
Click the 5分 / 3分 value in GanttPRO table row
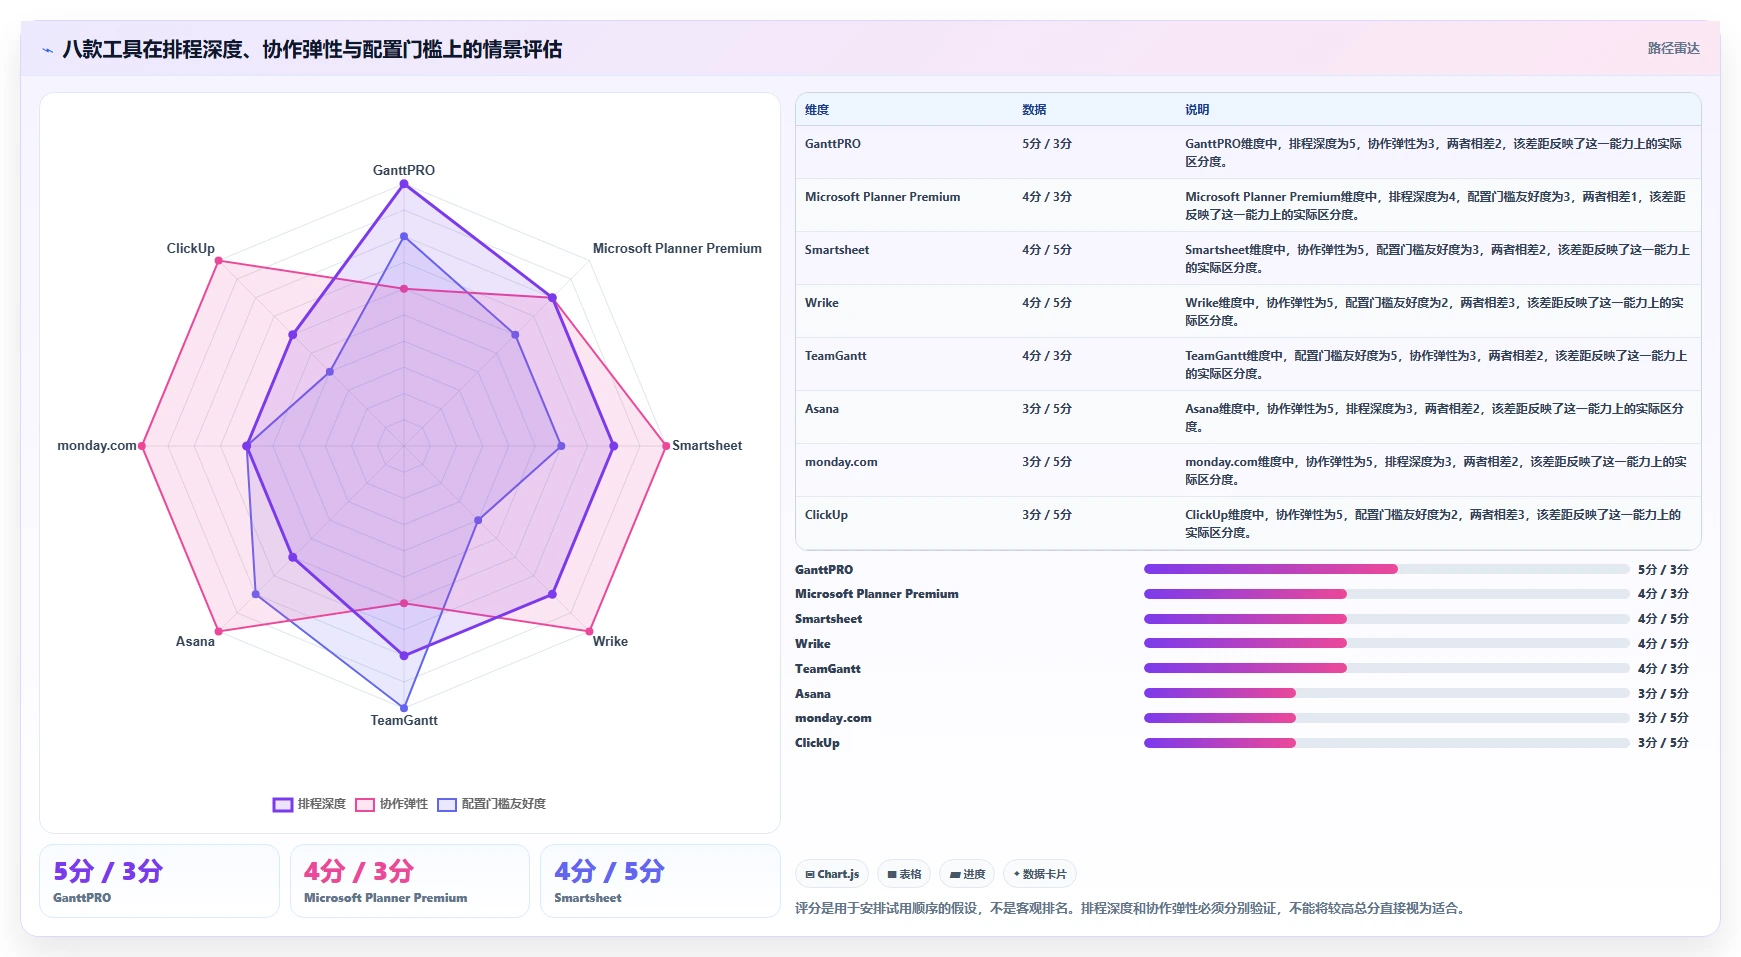click(1047, 144)
